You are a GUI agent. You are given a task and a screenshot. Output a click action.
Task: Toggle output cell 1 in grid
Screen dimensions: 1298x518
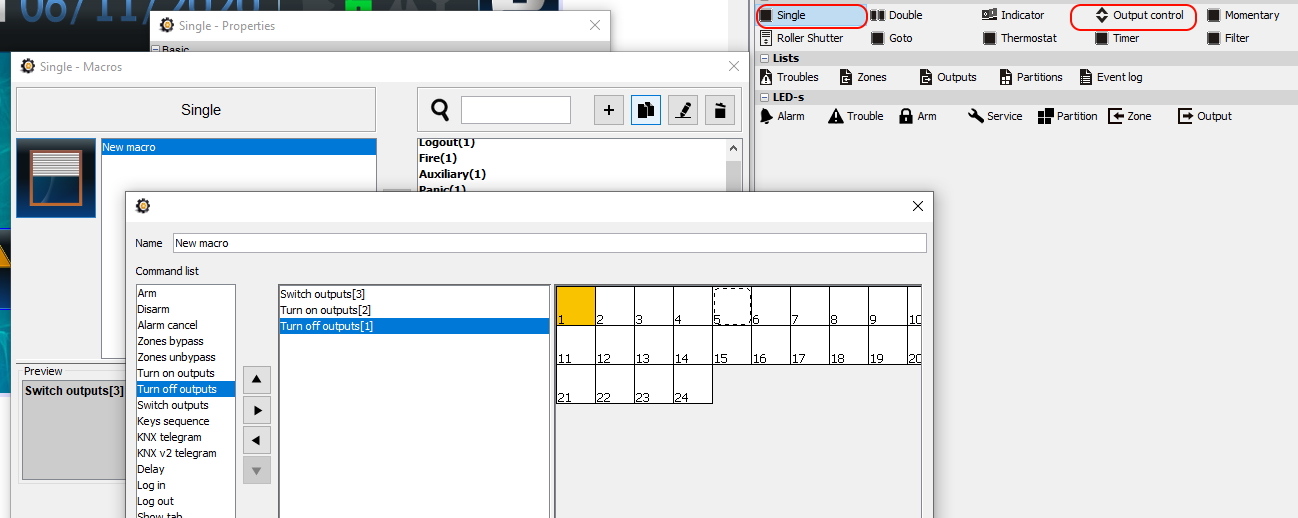pos(575,306)
